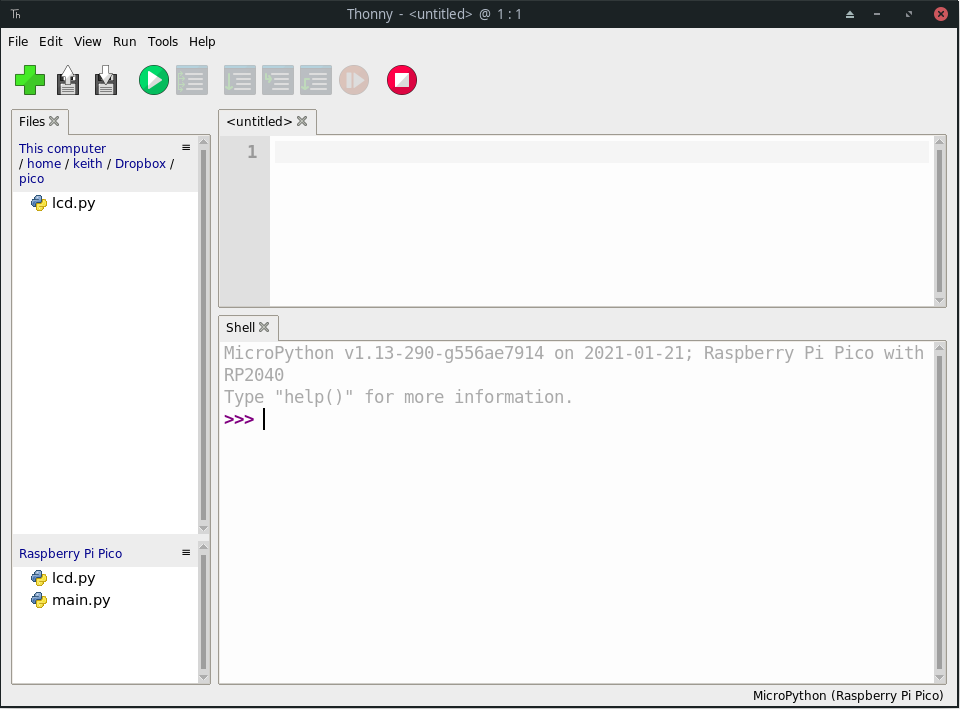Open the This computer files menu
This screenshot has width=960, height=709.
click(x=186, y=148)
